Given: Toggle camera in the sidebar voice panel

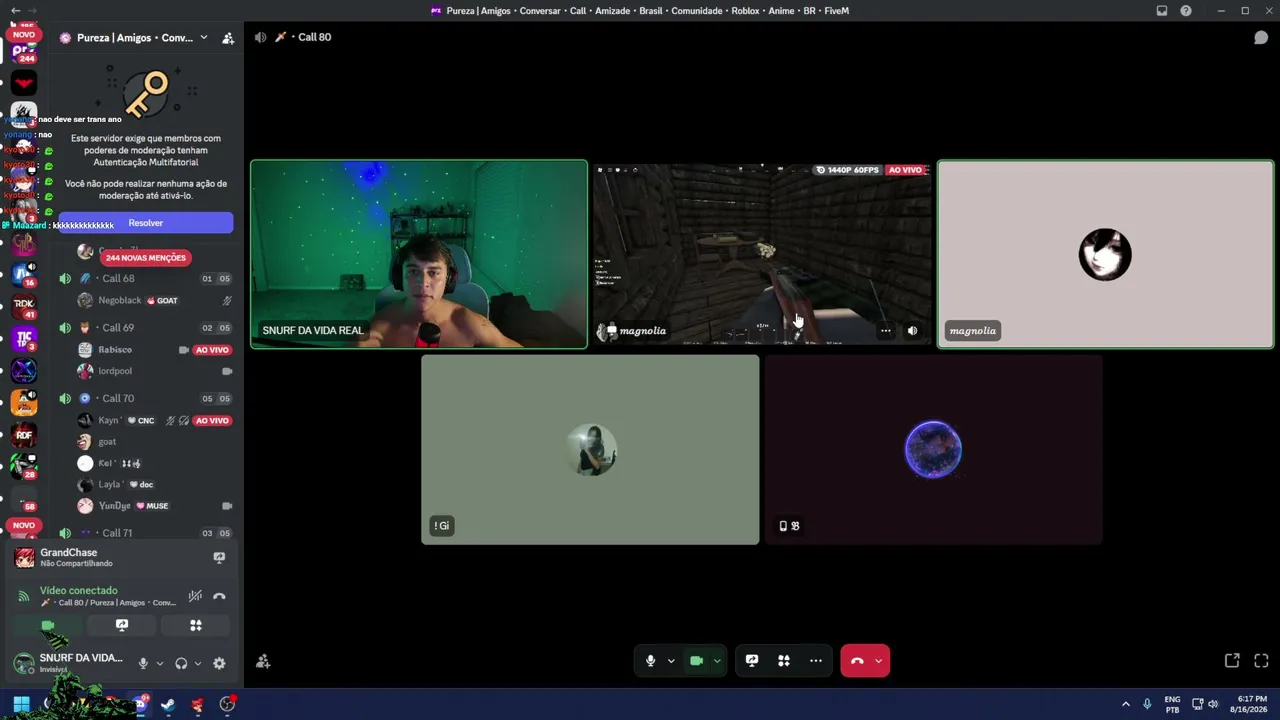Looking at the screenshot, I should (x=47, y=625).
